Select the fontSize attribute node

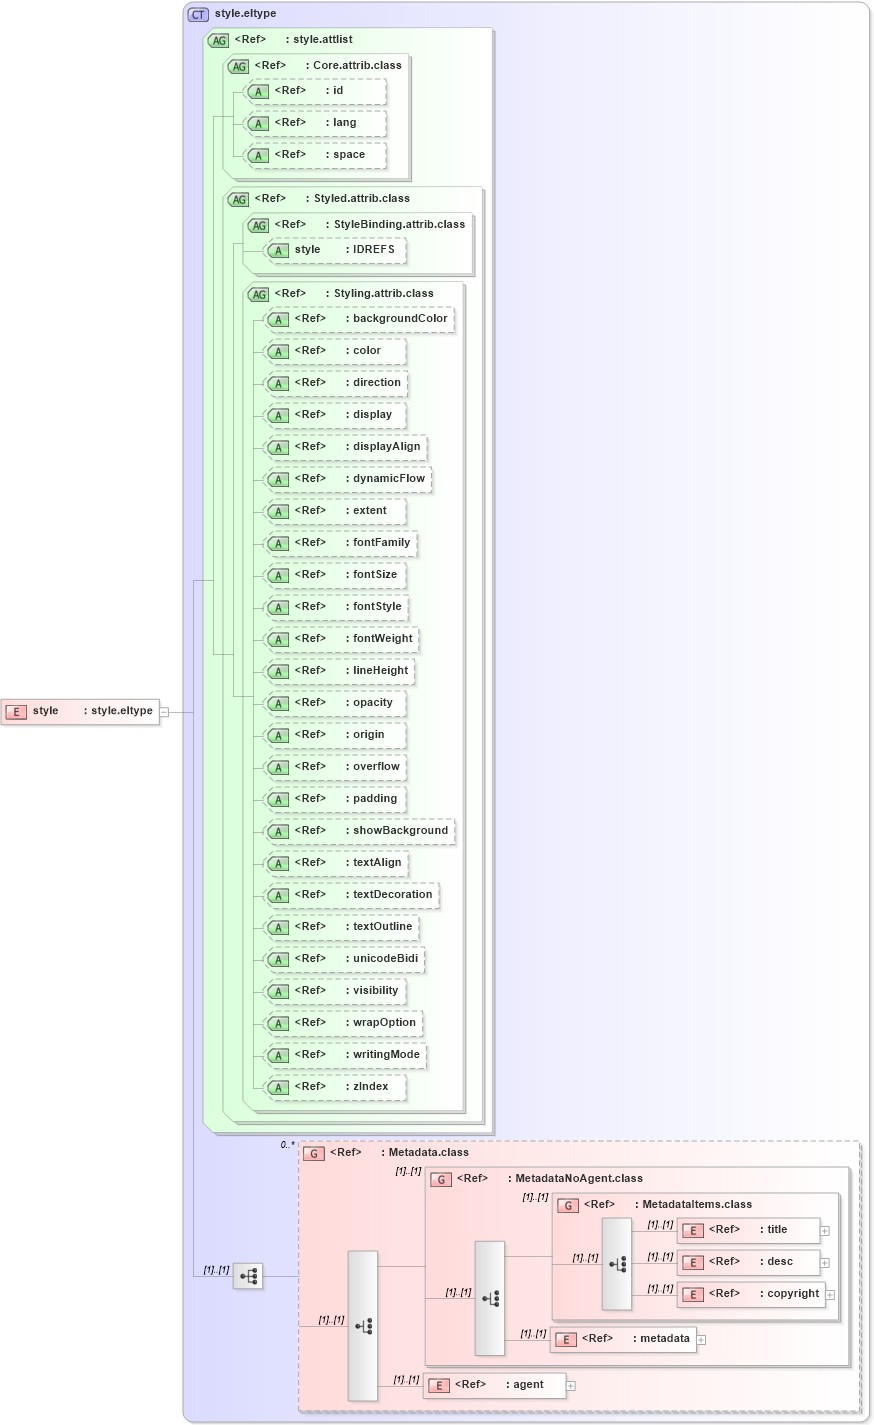point(335,575)
